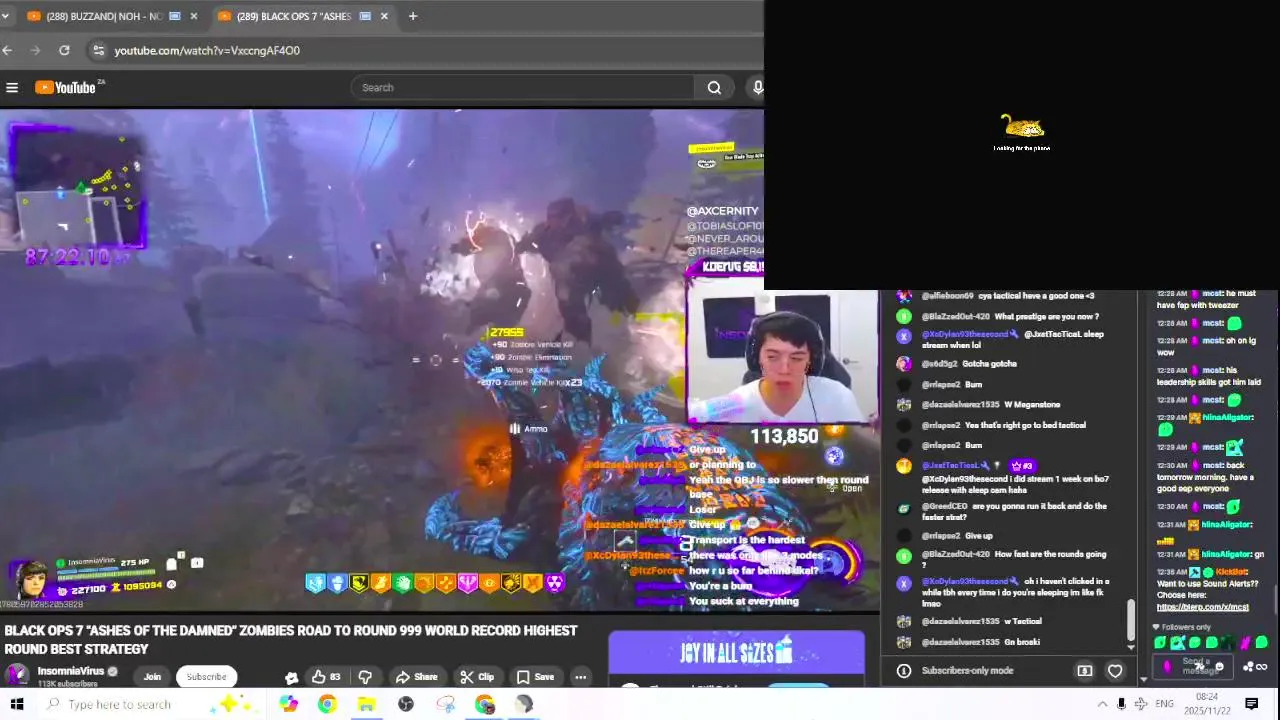
Task: Subscribe to InsomniaVirus channel
Action: tap(206, 677)
